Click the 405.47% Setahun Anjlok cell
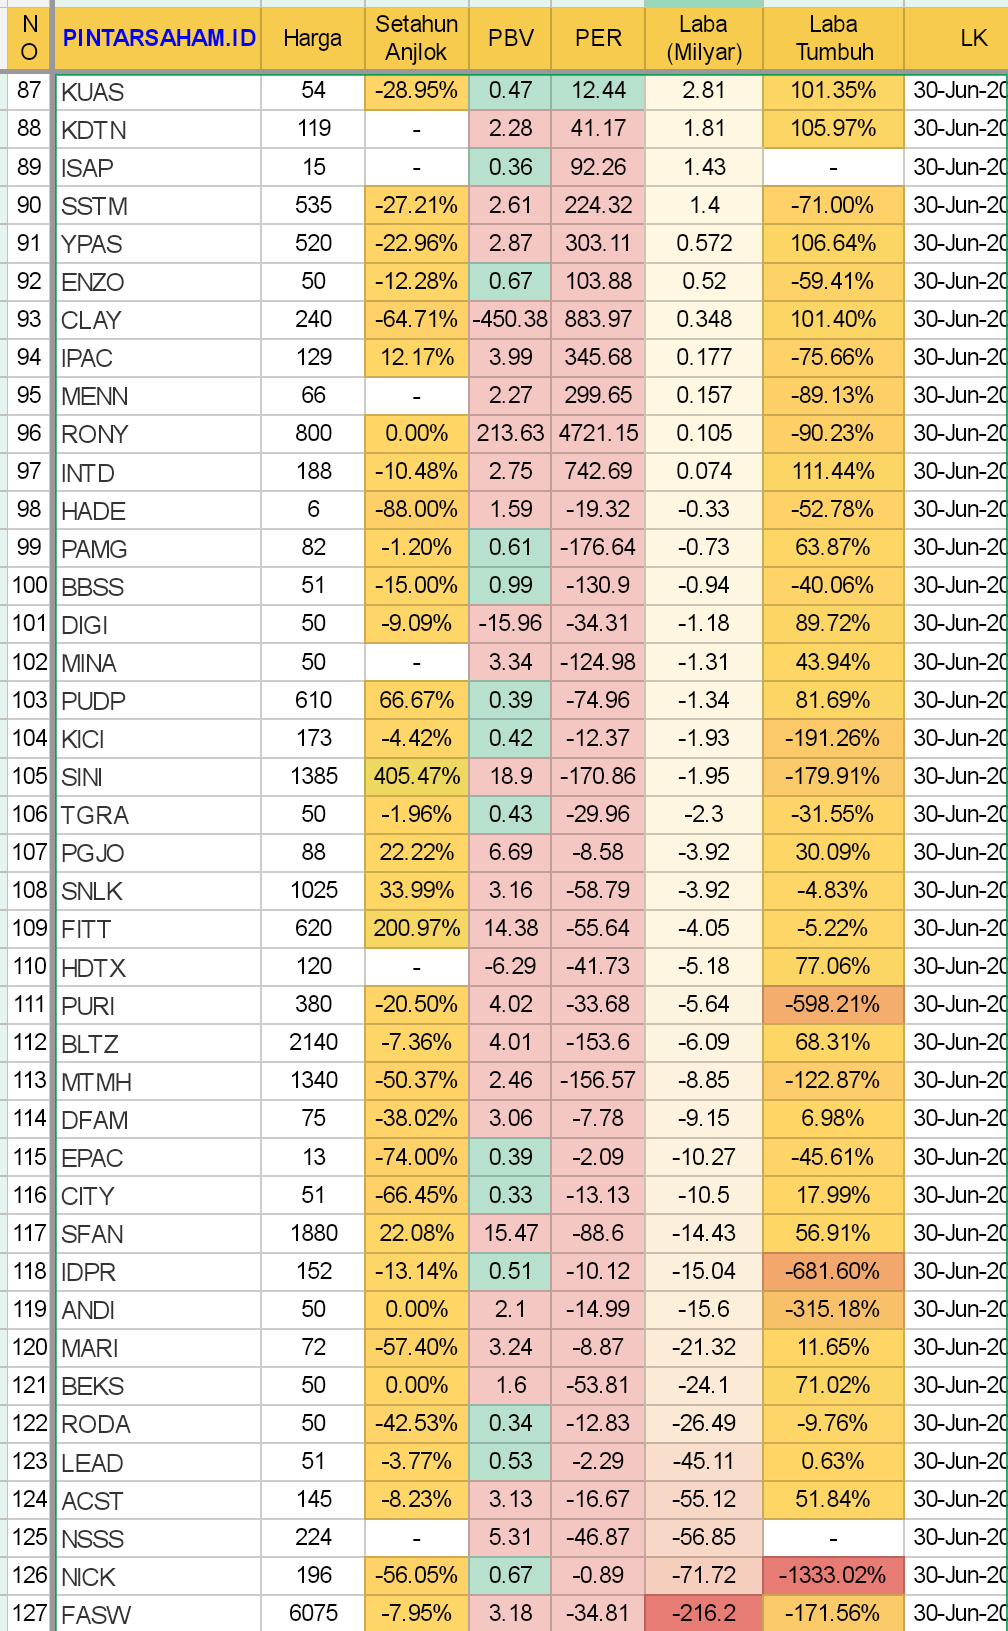Viewport: 1008px width, 1631px height. 416,776
